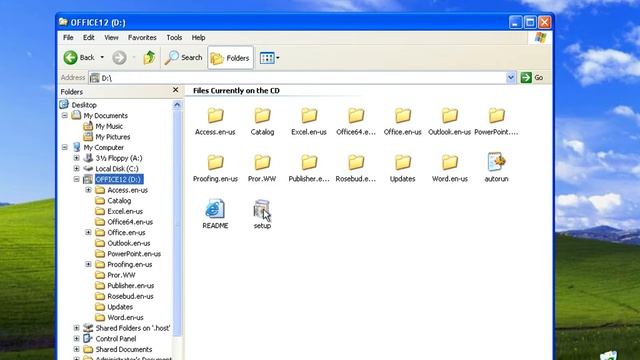This screenshot has width=640, height=360.
Task: Open the Access.en-us folder icon in file pane
Action: (215, 116)
